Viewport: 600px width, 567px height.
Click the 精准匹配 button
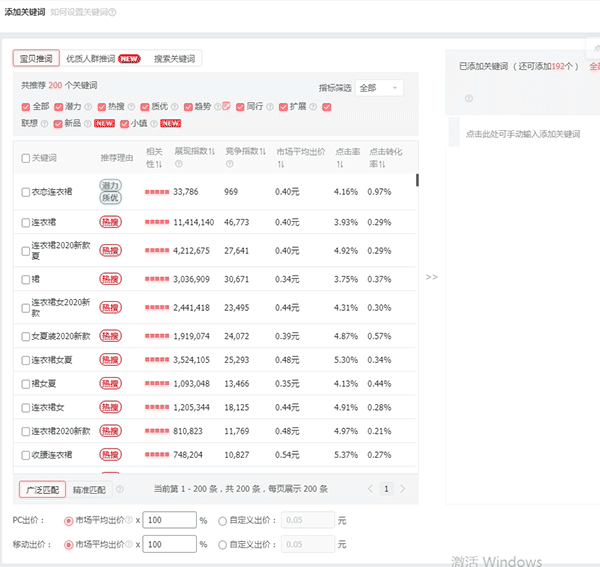[x=89, y=489]
